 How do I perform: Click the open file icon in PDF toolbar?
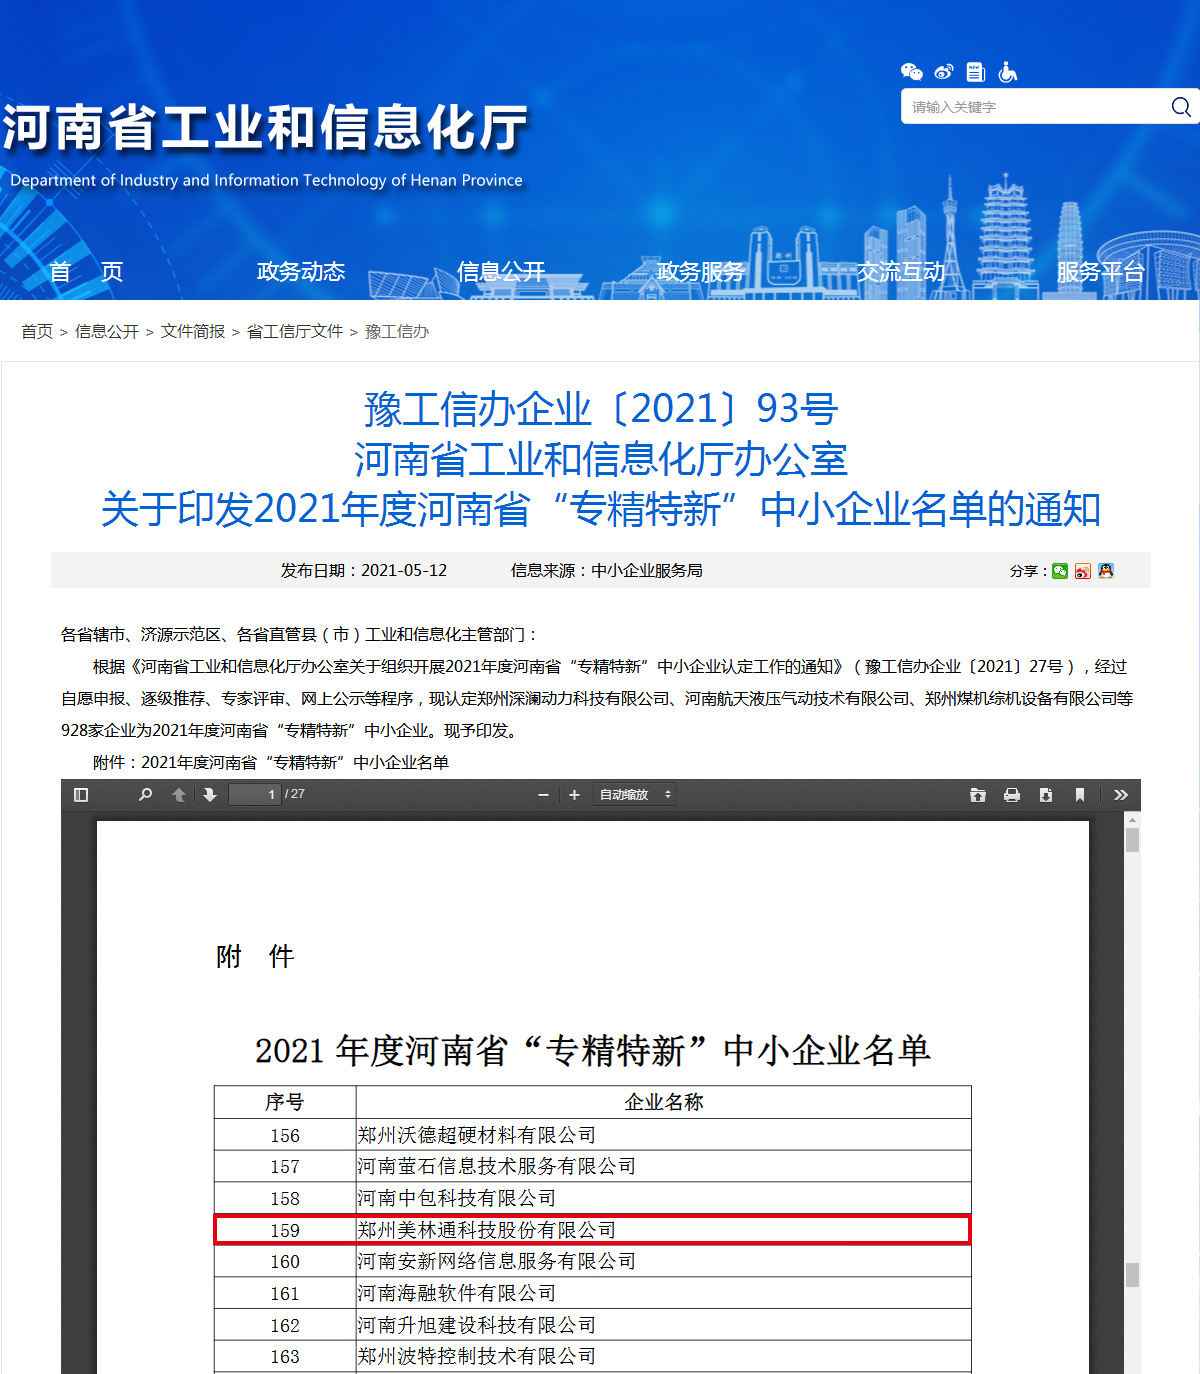click(978, 795)
